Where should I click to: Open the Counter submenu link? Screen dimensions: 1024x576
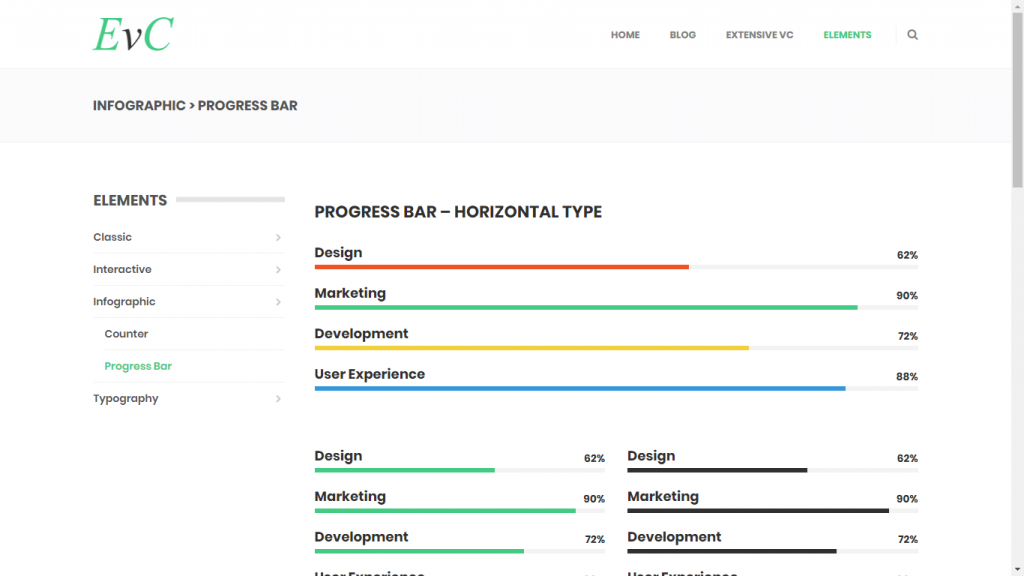pos(126,334)
